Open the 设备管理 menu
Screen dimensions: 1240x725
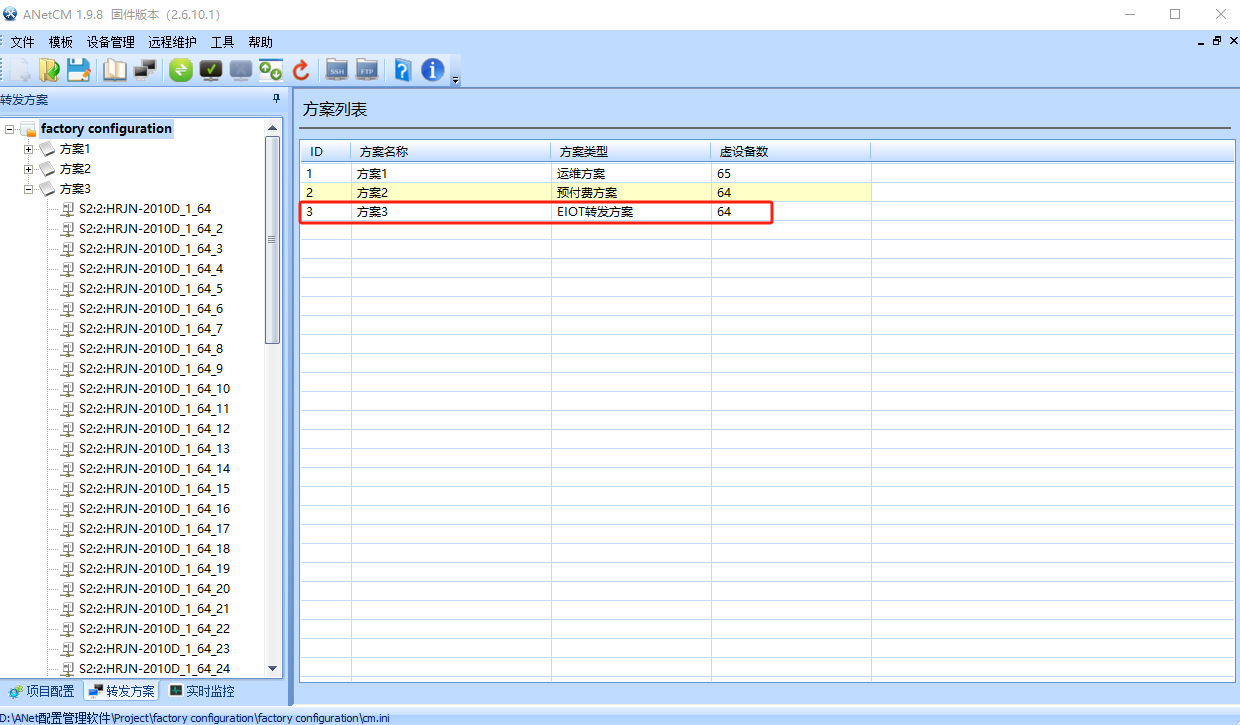pos(110,42)
